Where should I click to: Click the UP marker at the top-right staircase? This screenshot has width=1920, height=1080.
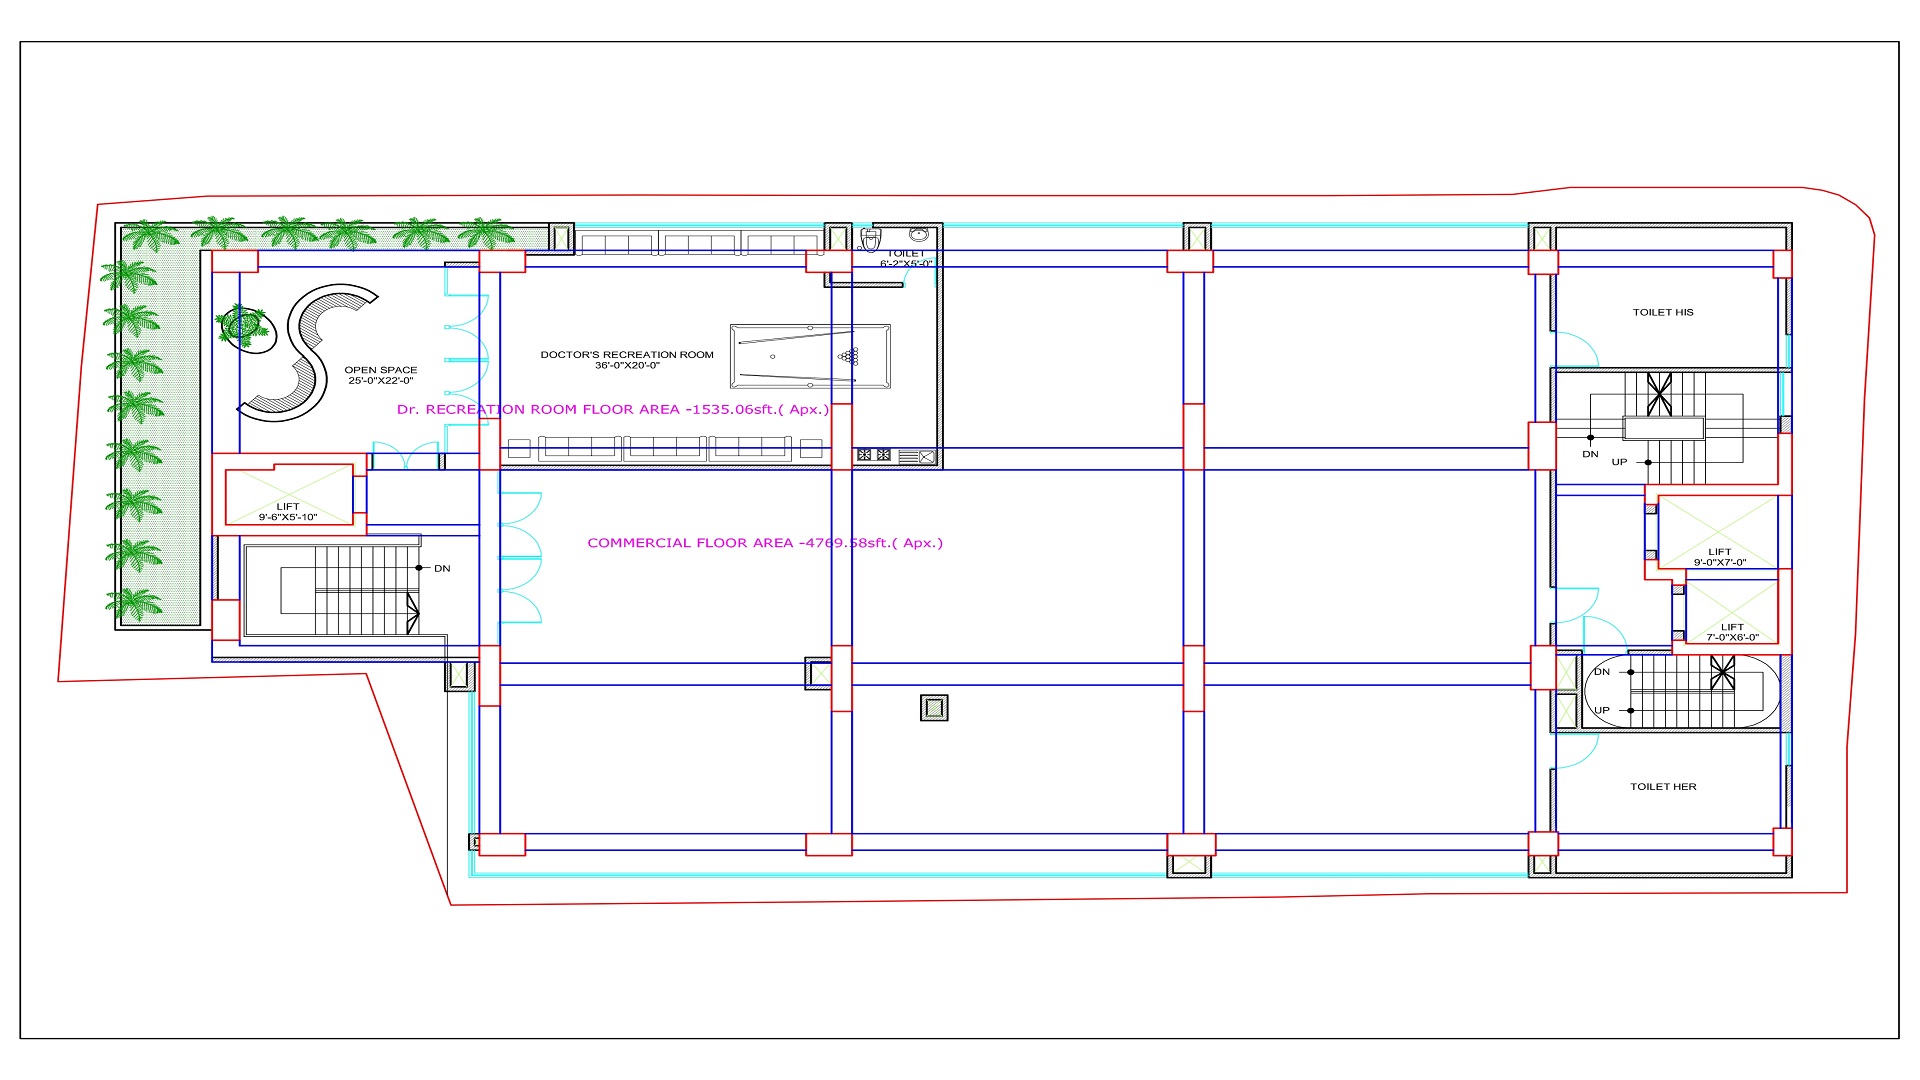pyautogui.click(x=1619, y=462)
